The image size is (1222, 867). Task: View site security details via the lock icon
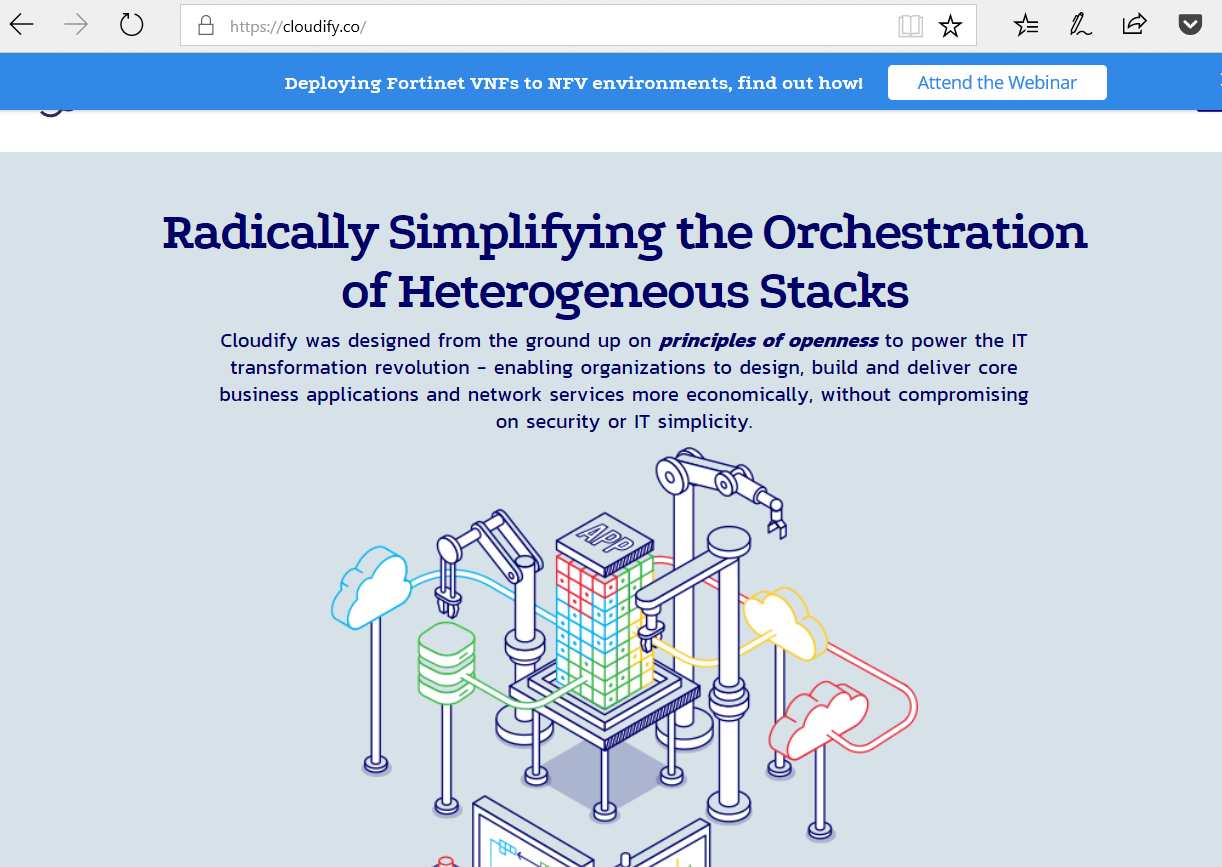(206, 27)
